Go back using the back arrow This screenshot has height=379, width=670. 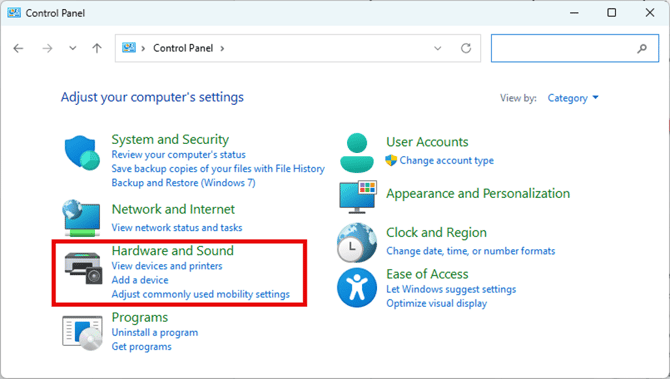click(x=18, y=48)
